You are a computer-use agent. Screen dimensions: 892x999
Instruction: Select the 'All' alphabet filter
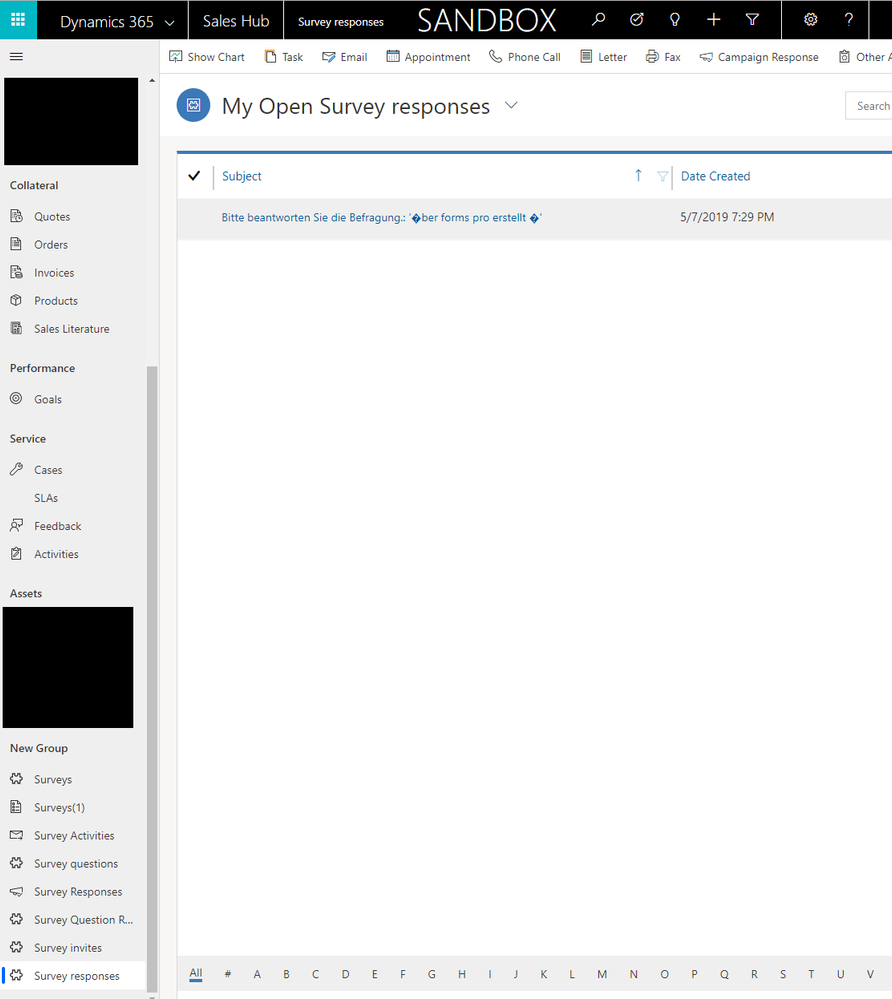(x=196, y=974)
